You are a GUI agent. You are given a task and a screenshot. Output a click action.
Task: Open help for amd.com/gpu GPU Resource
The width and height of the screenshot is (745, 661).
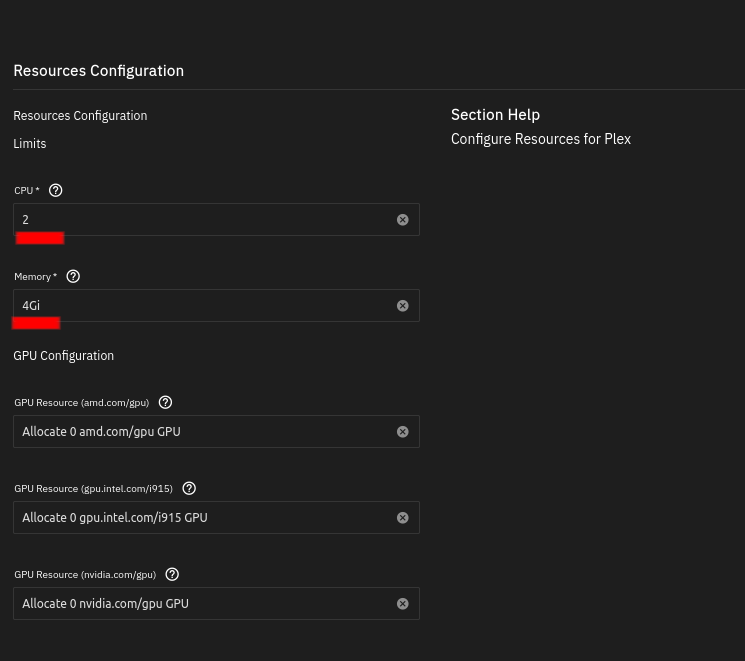click(166, 402)
